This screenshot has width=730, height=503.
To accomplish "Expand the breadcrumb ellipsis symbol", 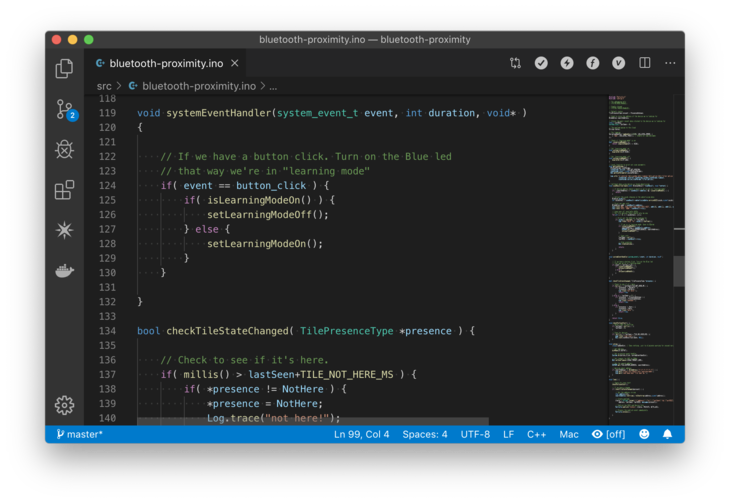I will 273,86.
